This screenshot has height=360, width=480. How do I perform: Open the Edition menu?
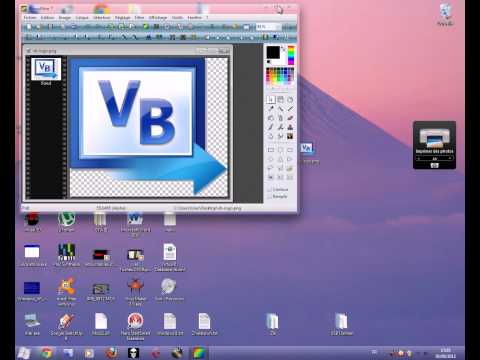(x=47, y=17)
